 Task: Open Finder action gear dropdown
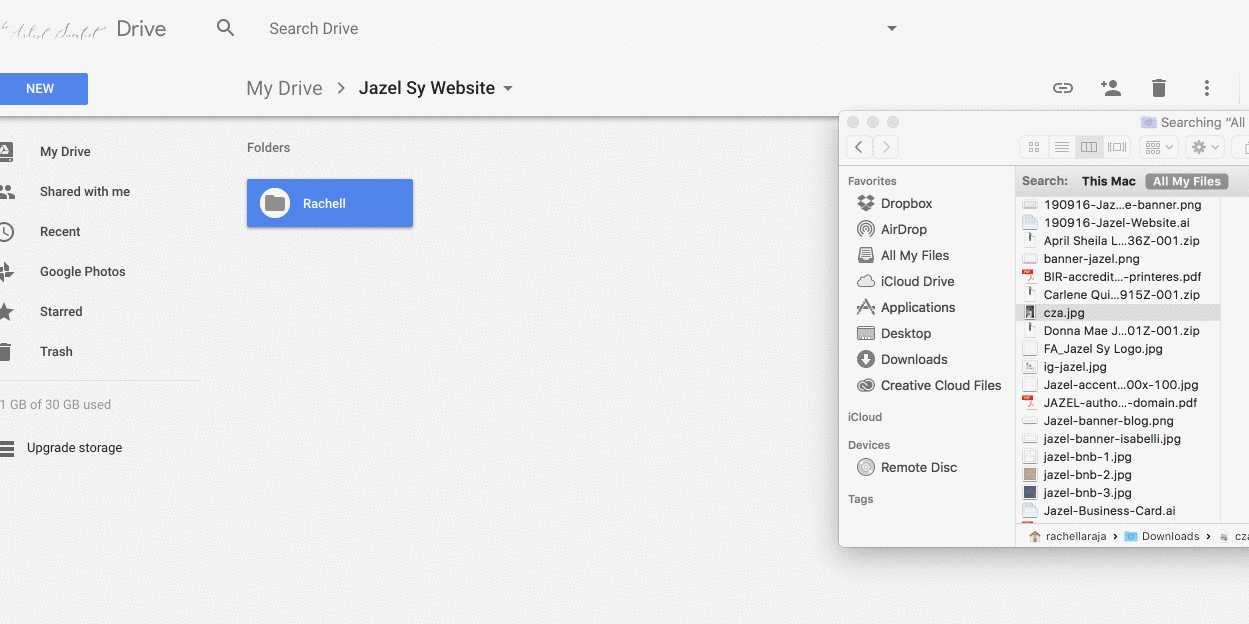[x=1205, y=147]
